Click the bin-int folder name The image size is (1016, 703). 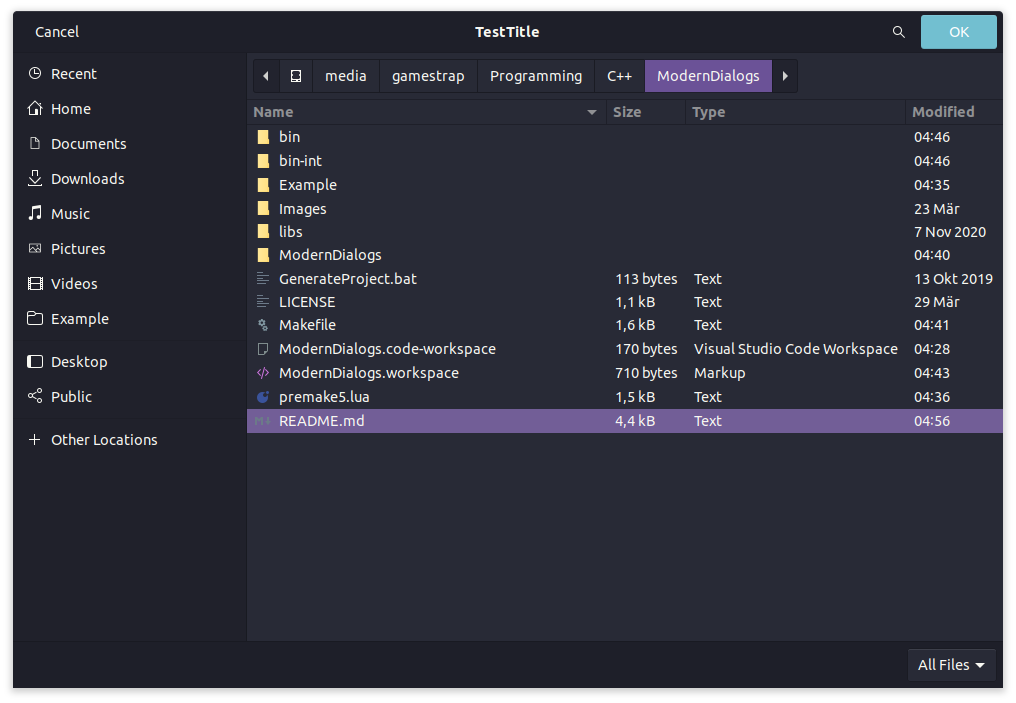[300, 161]
